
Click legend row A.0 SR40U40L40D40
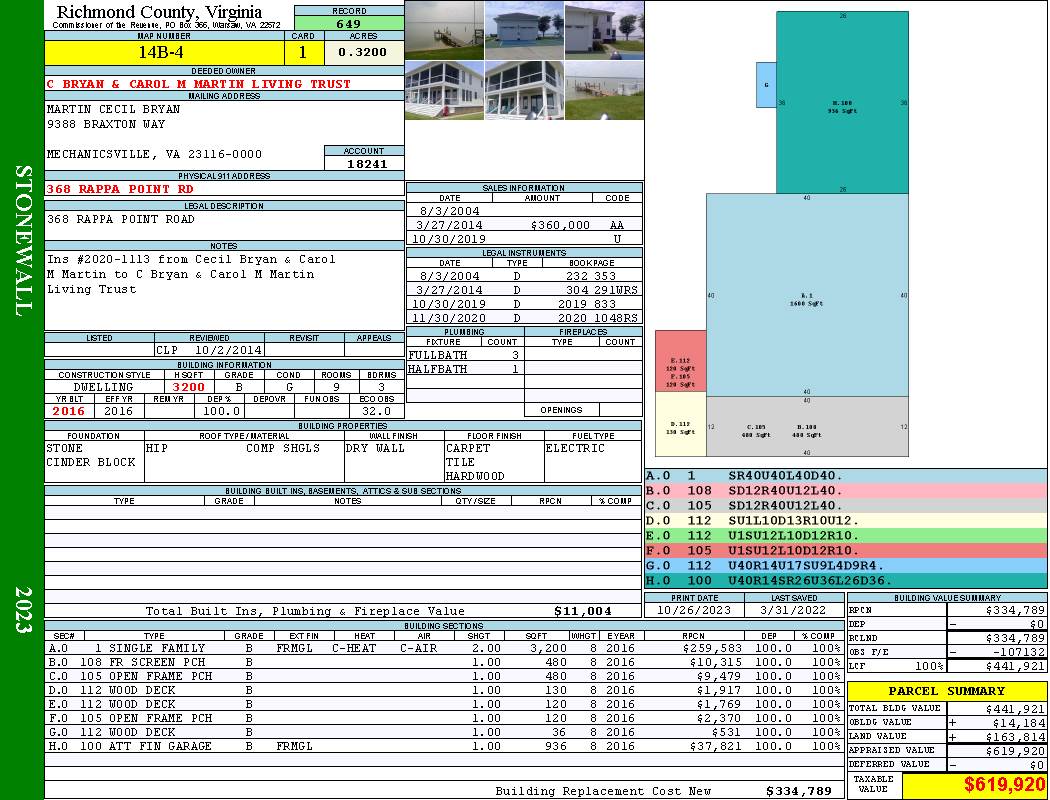click(846, 476)
